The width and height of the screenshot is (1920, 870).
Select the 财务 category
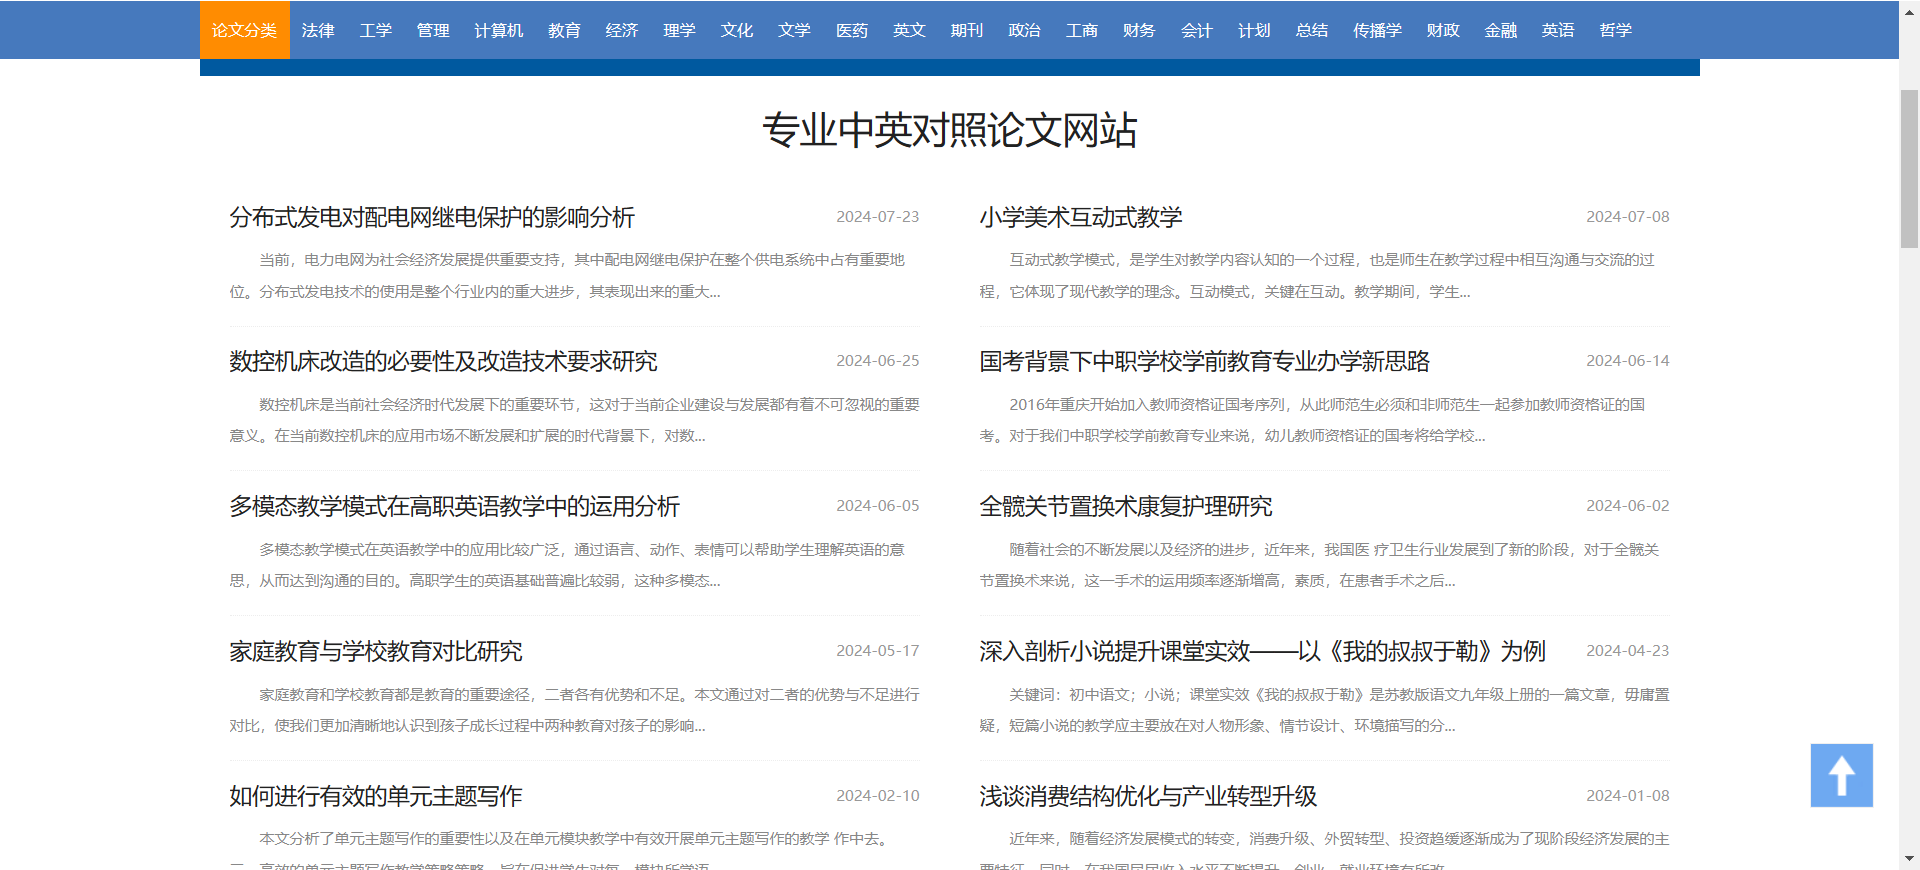(1139, 30)
